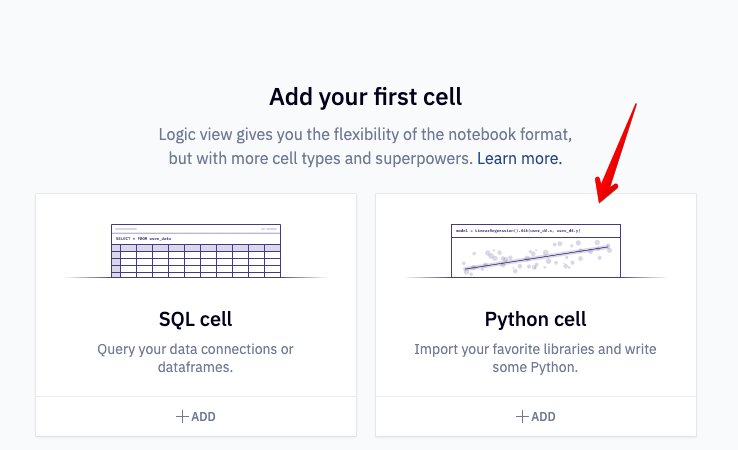738x450 pixels.
Task: Add a SQL cell with ADD button
Action: pyautogui.click(x=196, y=417)
